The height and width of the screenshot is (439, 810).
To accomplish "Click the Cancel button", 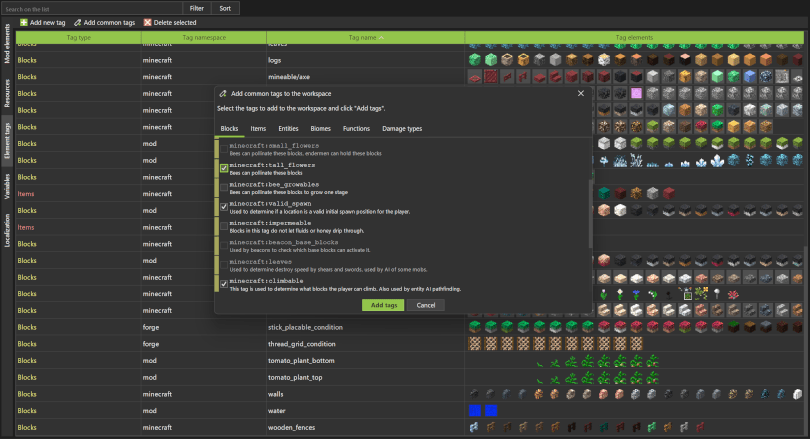I will 426,305.
